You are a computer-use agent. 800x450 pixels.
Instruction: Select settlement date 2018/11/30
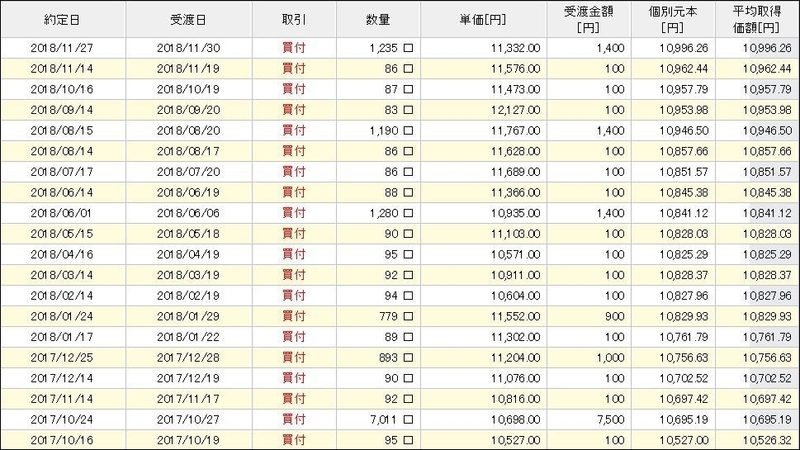pyautogui.click(x=188, y=48)
